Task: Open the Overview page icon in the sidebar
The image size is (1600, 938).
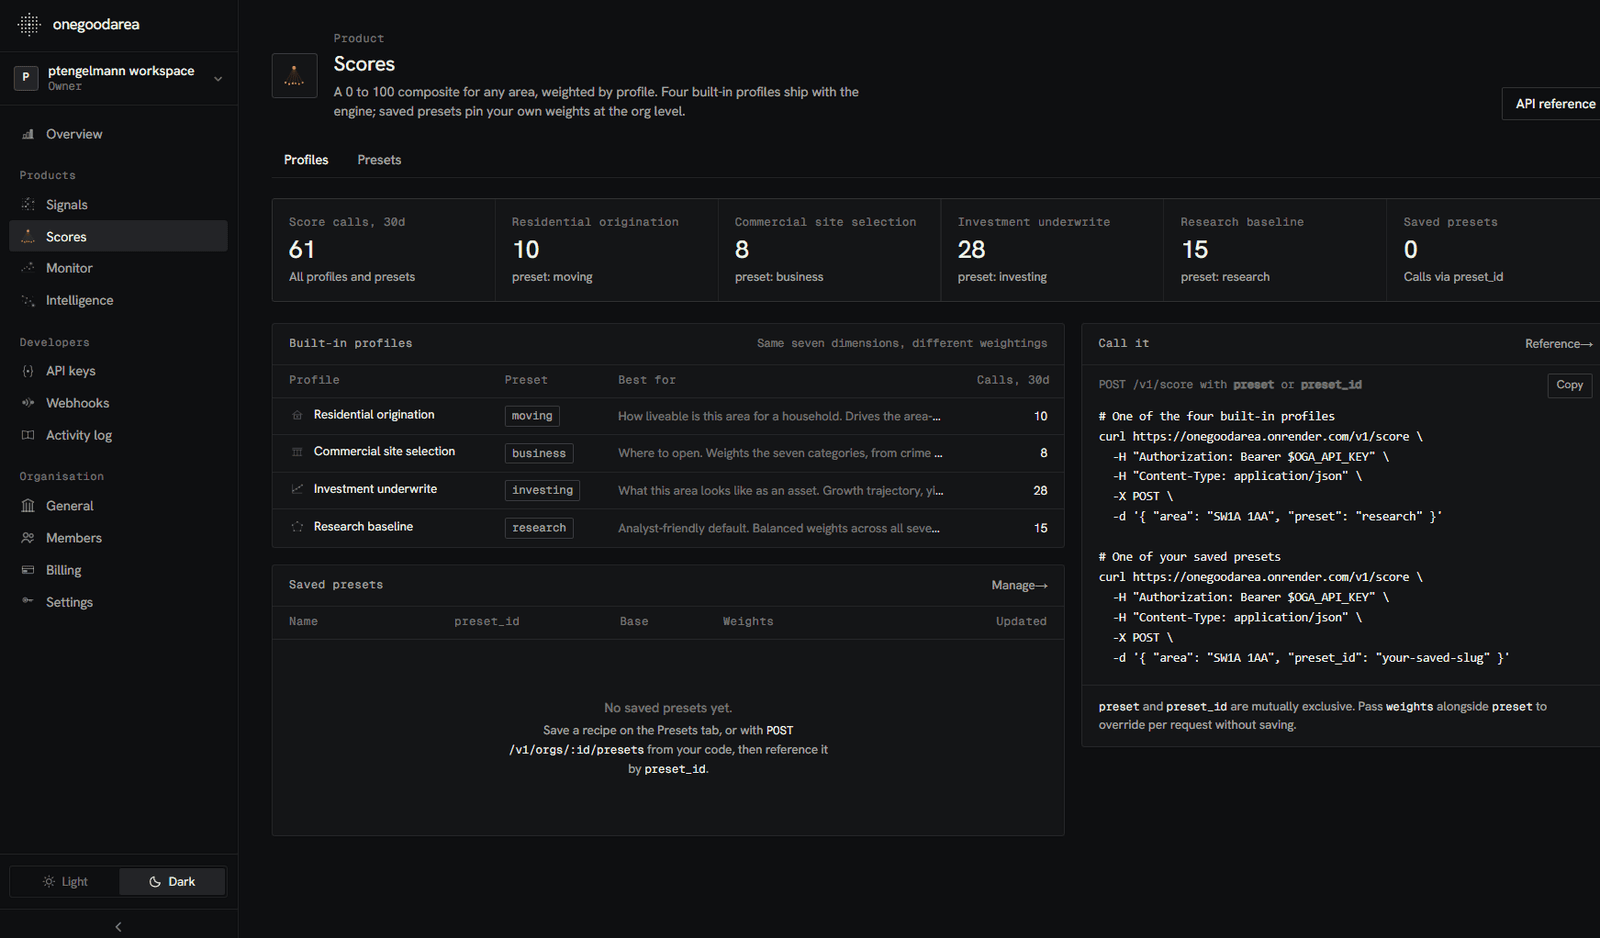Action: tap(28, 134)
